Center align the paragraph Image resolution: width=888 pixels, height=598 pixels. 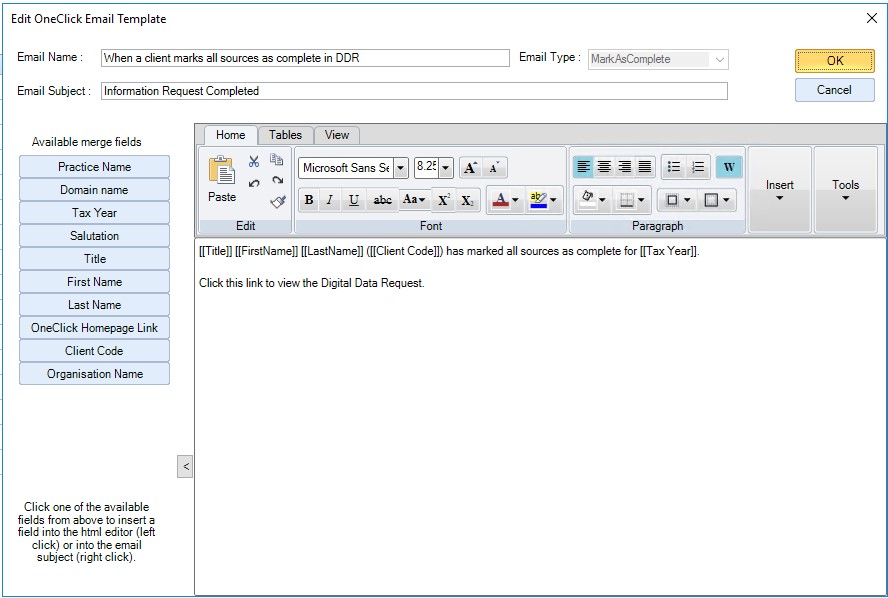point(604,167)
